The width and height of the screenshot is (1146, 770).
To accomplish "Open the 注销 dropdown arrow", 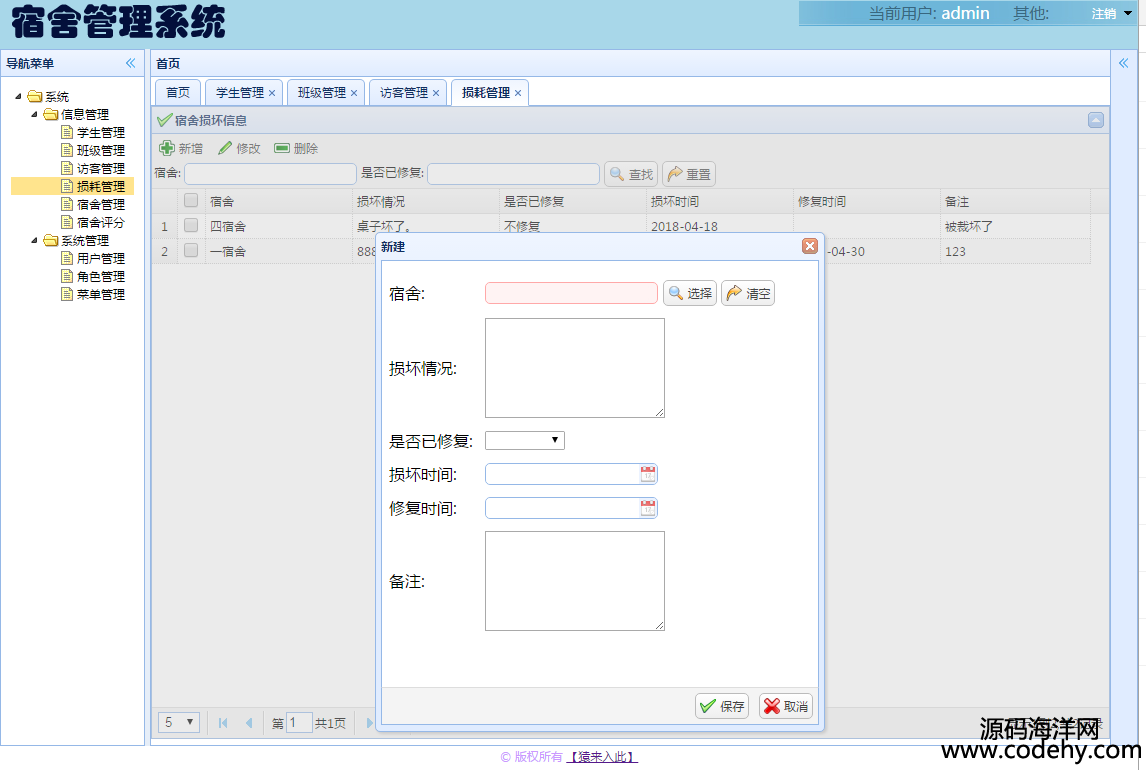I will tap(1128, 13).
